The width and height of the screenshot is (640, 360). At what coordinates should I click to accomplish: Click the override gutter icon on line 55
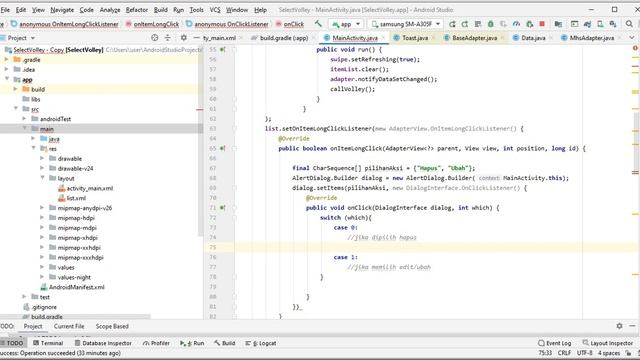click(x=222, y=50)
